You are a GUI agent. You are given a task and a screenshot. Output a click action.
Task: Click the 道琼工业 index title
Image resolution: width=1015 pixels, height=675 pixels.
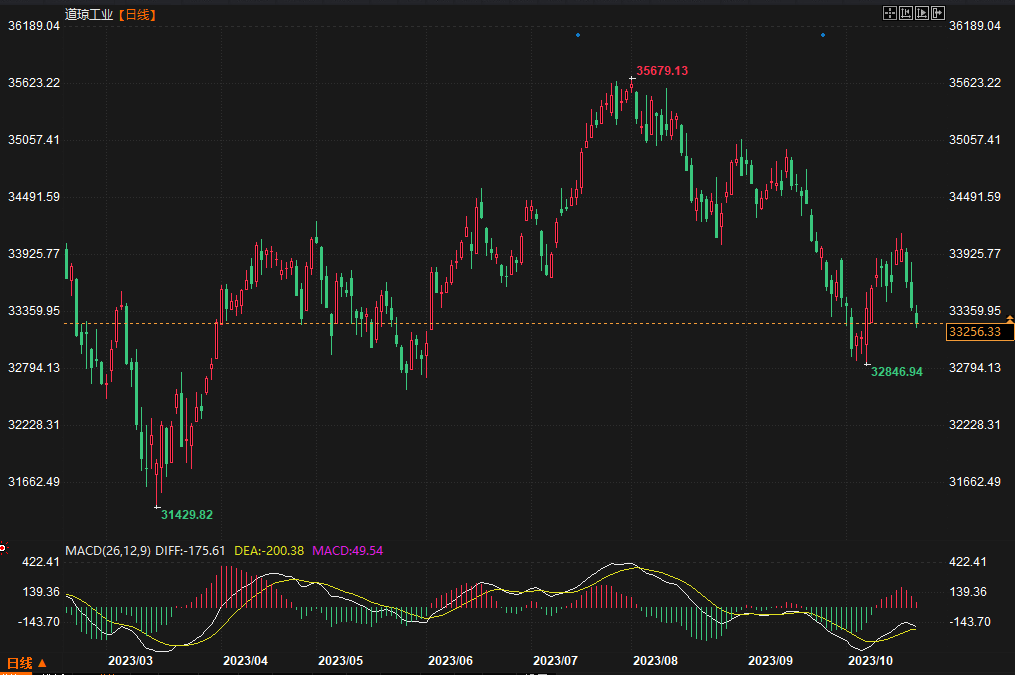(88, 14)
